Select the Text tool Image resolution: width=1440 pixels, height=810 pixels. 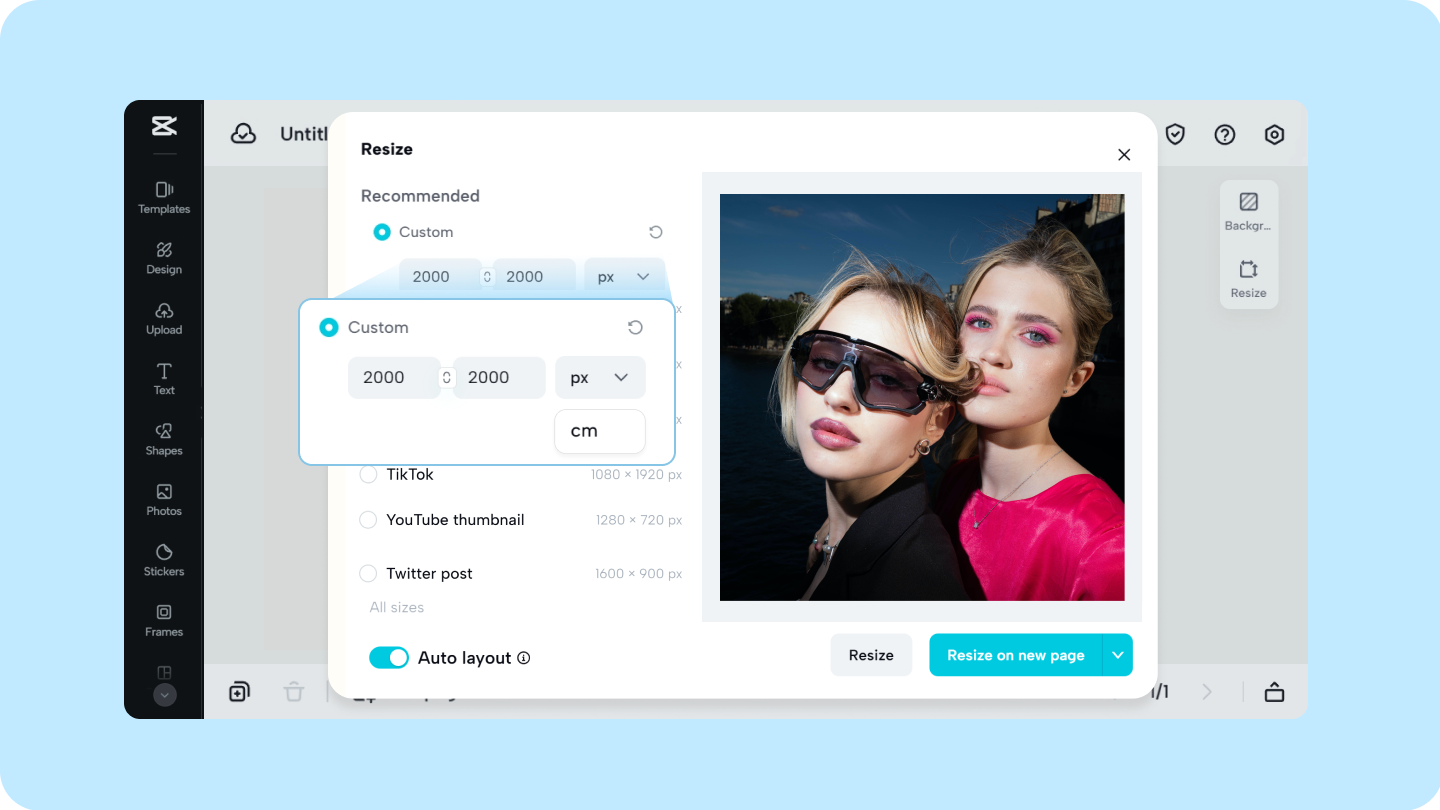point(164,379)
